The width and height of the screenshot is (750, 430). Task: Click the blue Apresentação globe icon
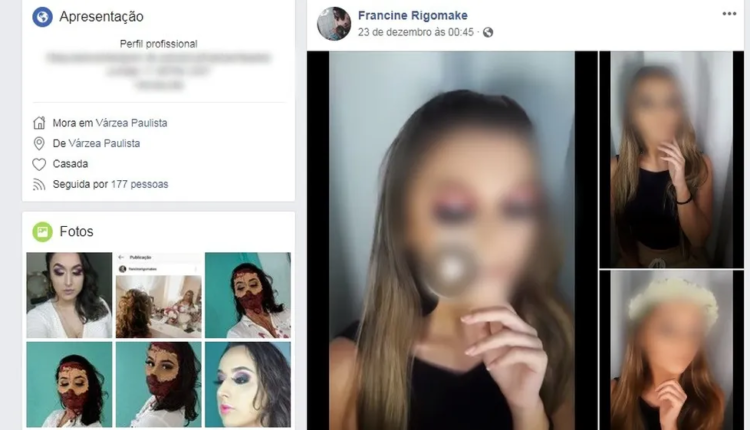click(x=42, y=17)
